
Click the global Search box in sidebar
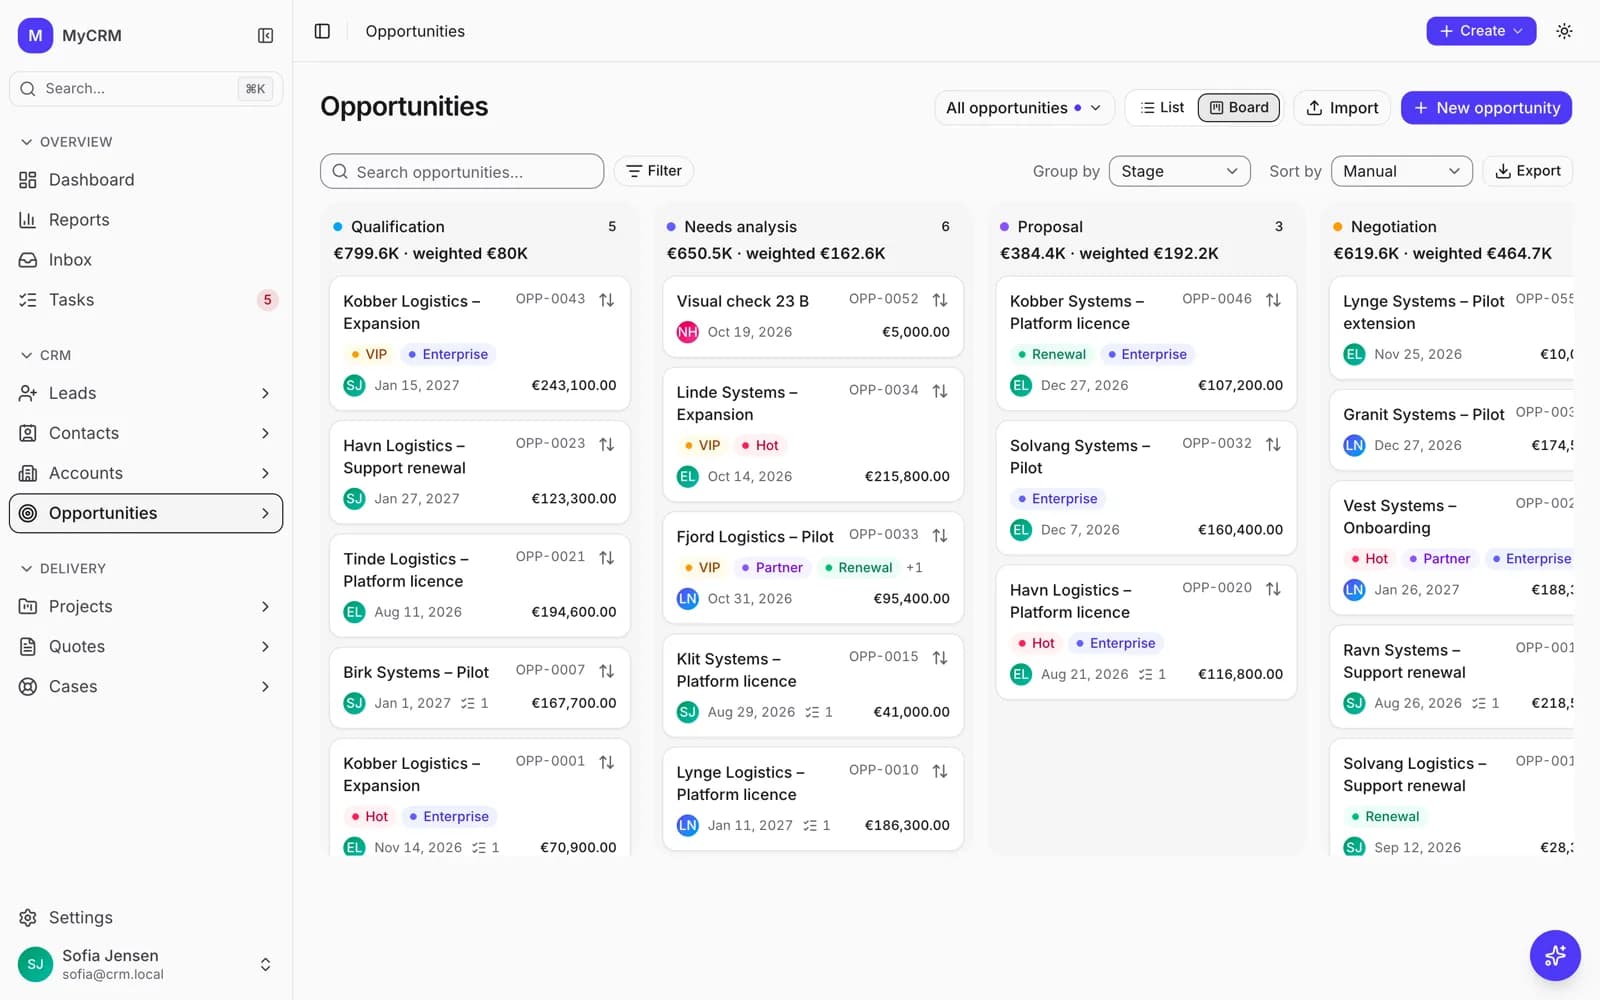146,89
